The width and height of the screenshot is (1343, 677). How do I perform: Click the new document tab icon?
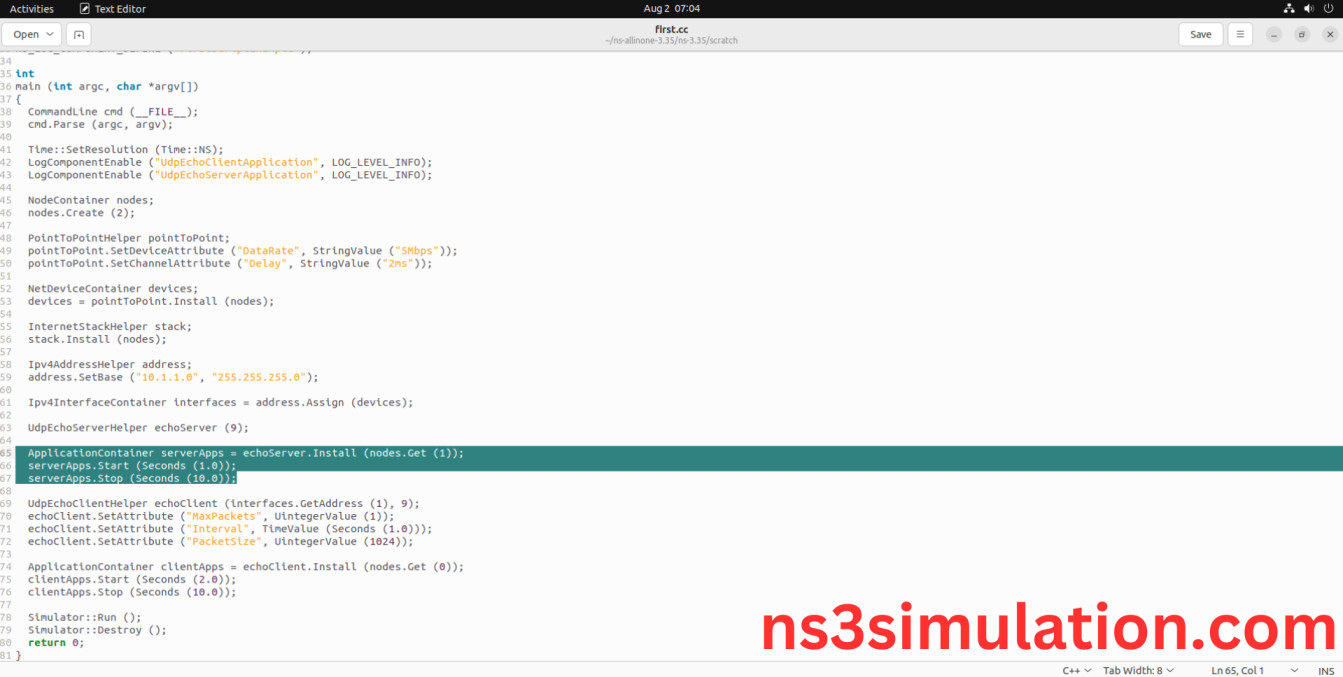point(78,35)
